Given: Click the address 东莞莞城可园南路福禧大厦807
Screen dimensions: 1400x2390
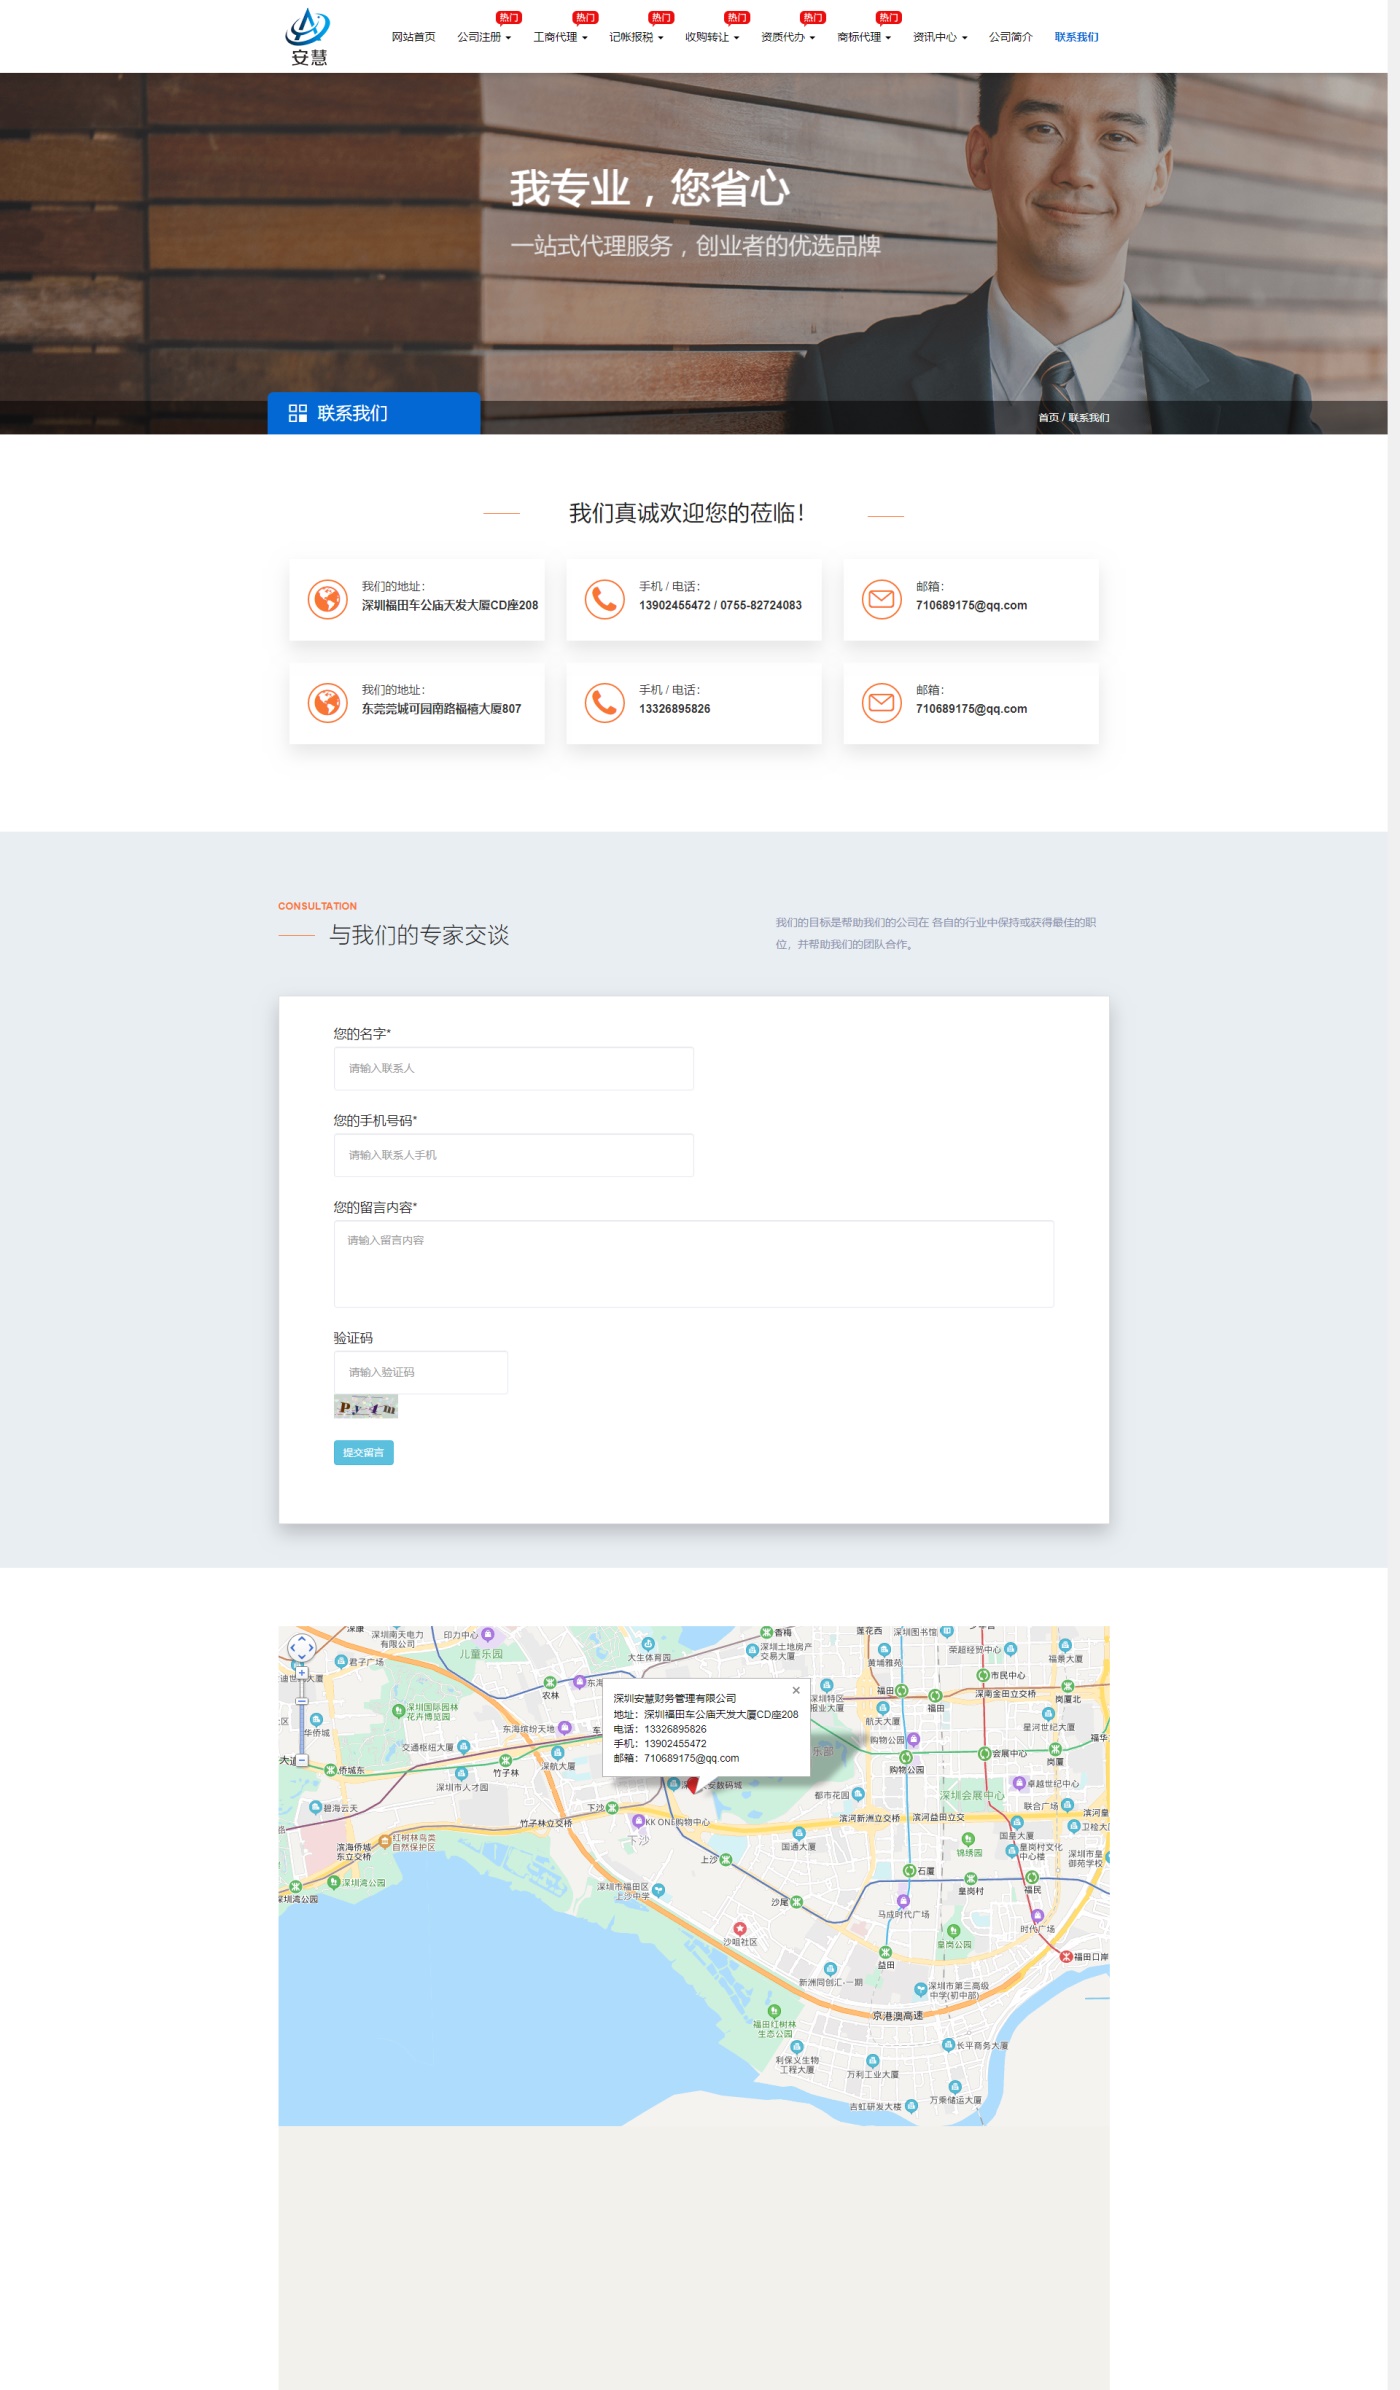Looking at the screenshot, I should [x=441, y=709].
